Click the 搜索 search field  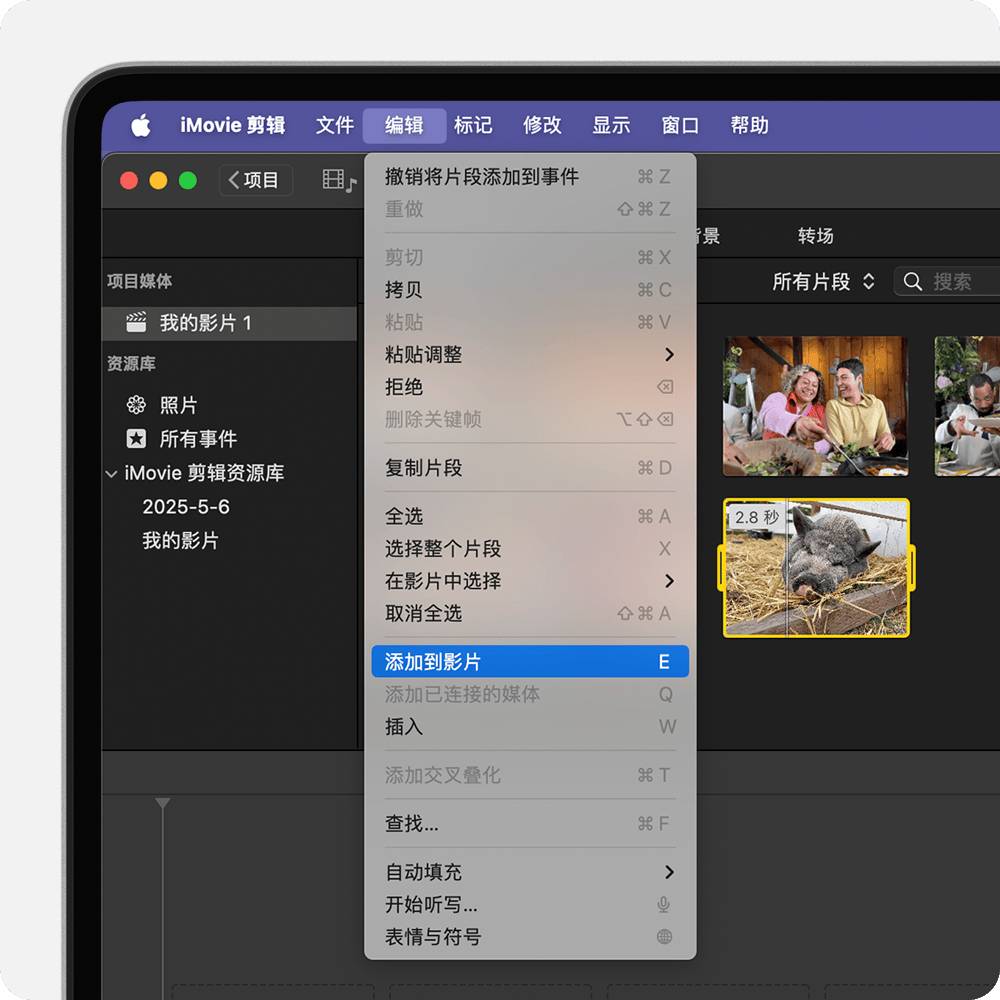(948, 281)
